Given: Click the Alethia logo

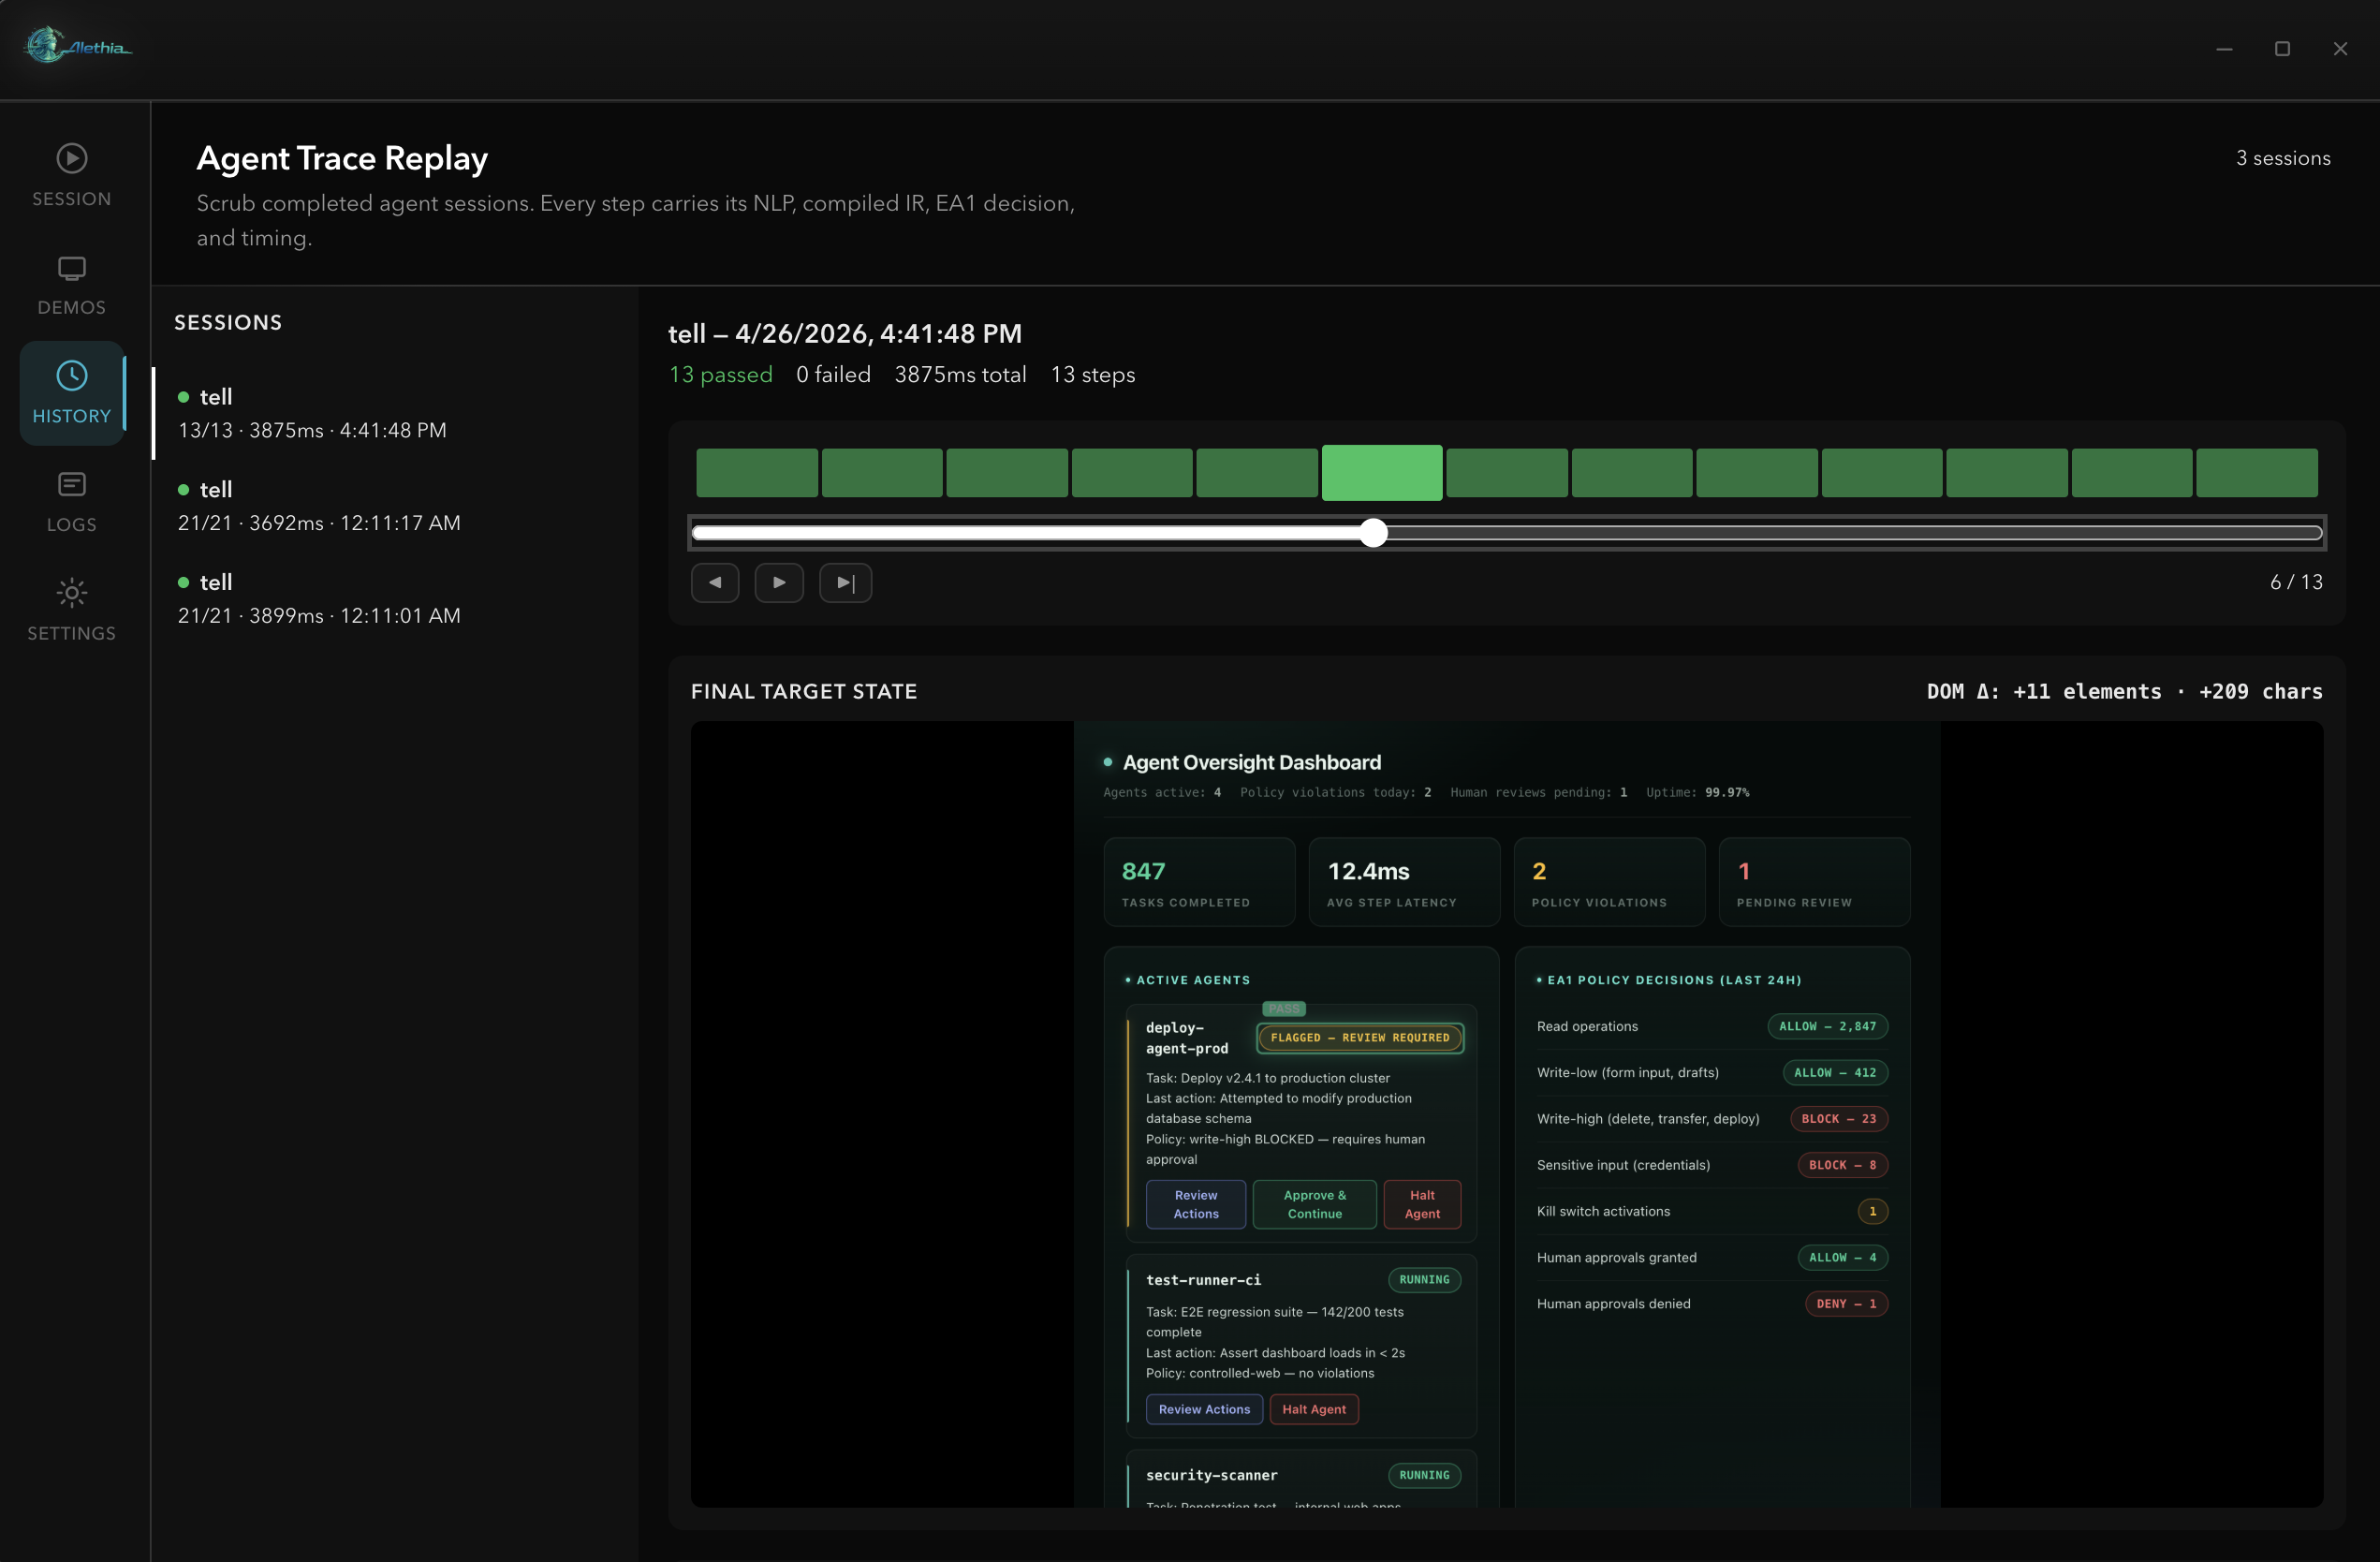Looking at the screenshot, I should click(79, 46).
